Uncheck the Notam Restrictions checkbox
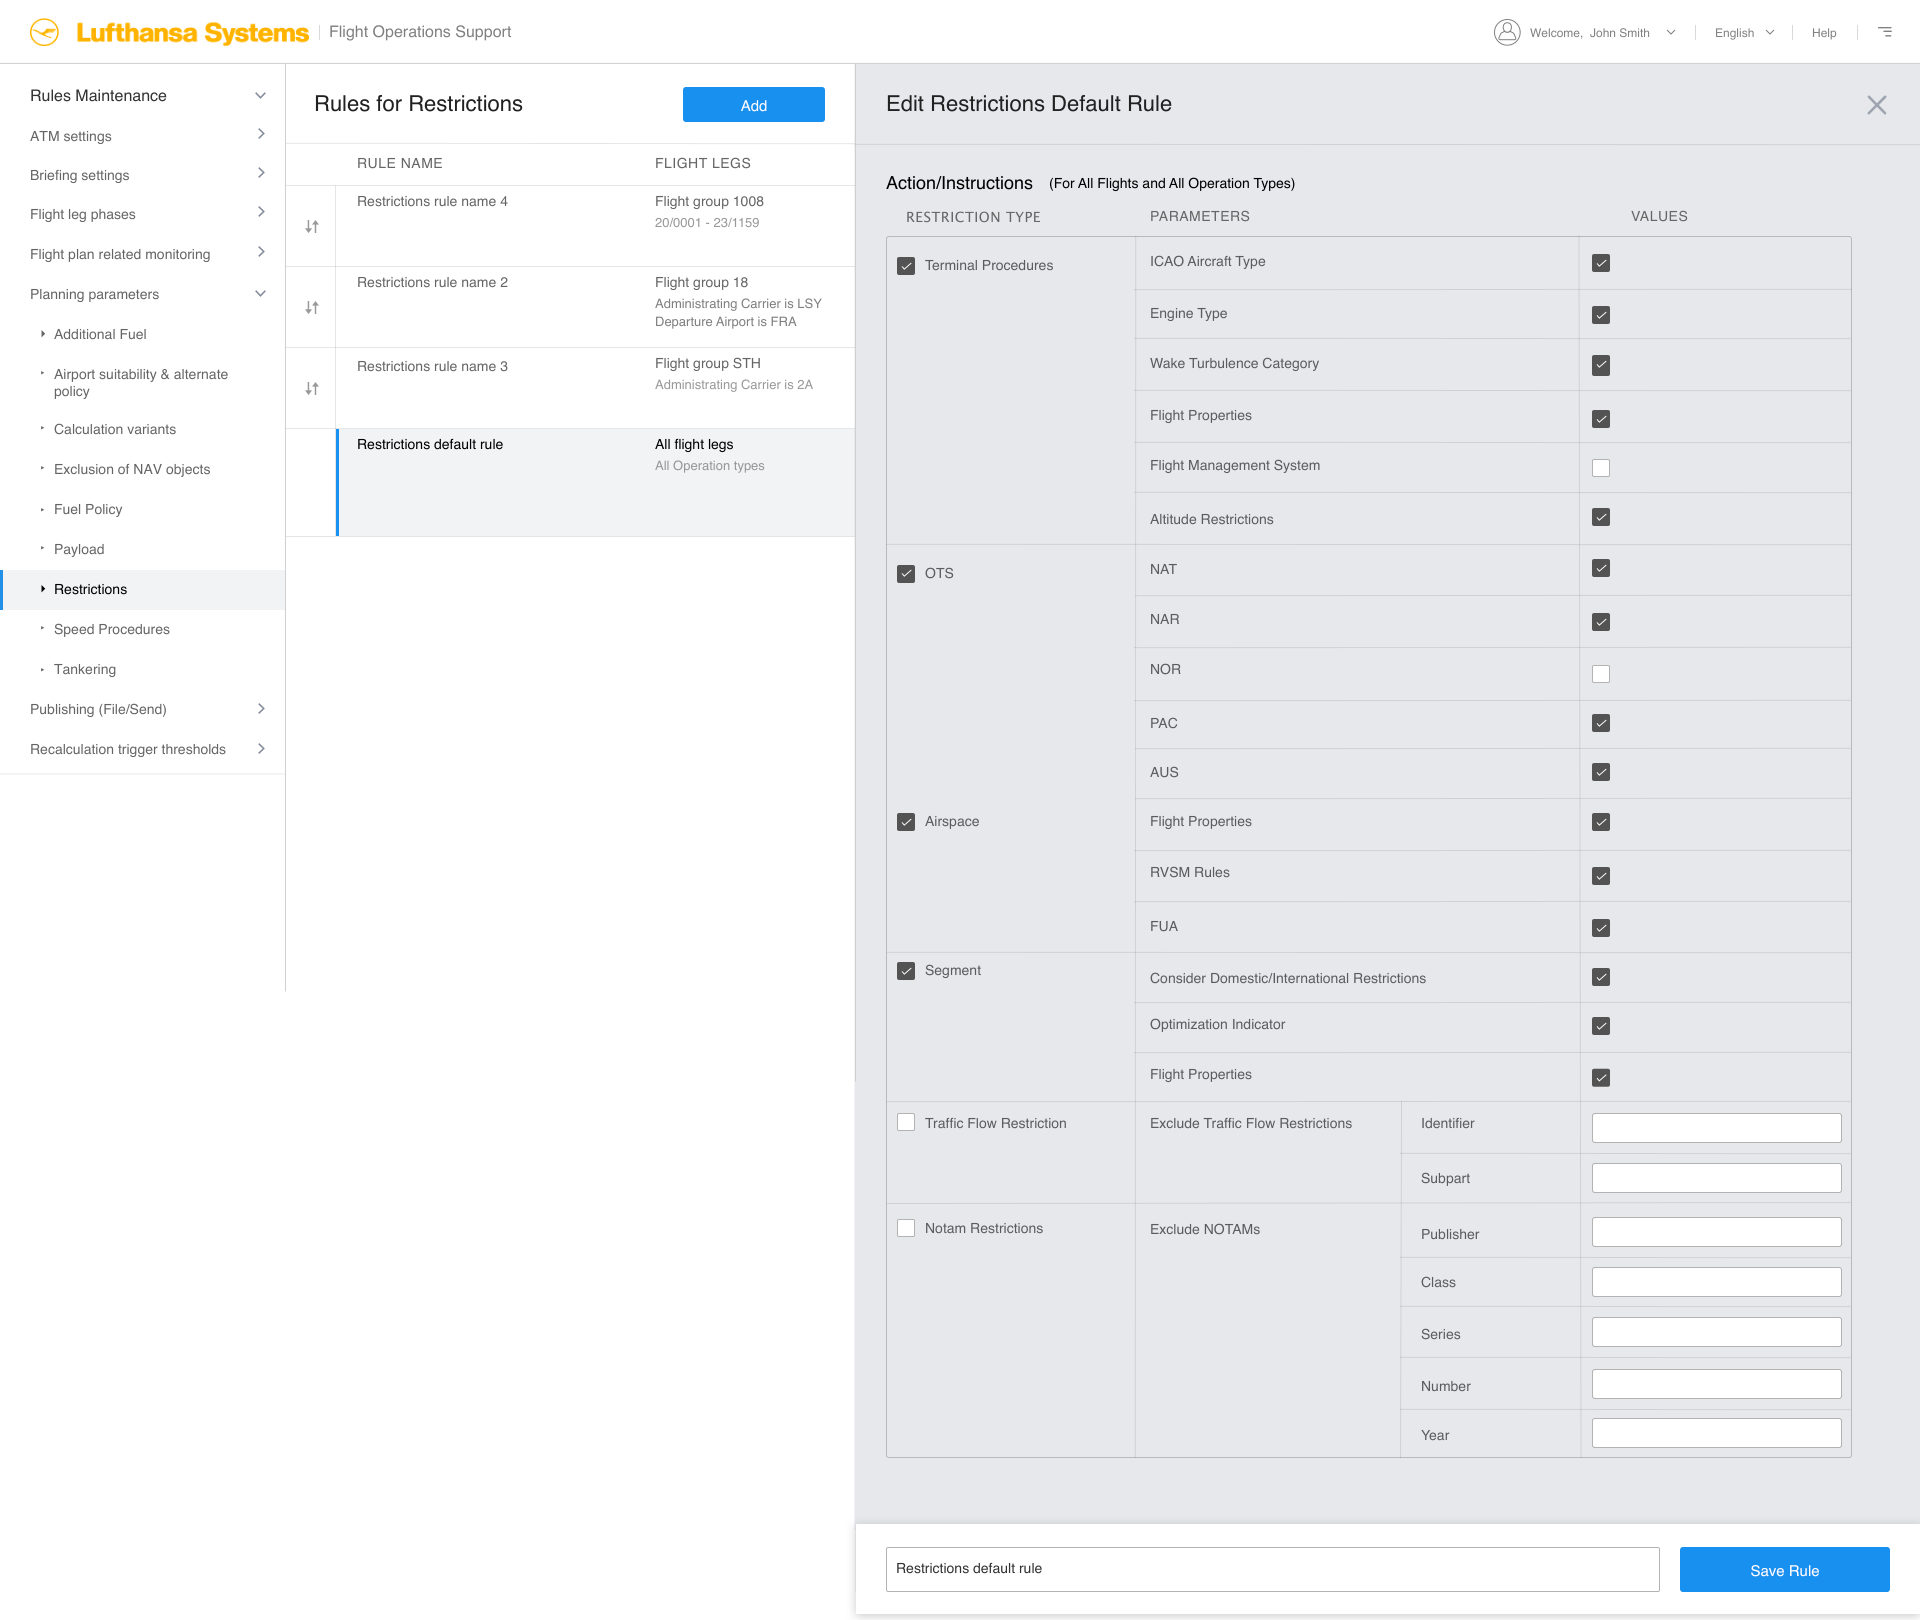The image size is (1920, 1620). [906, 1228]
